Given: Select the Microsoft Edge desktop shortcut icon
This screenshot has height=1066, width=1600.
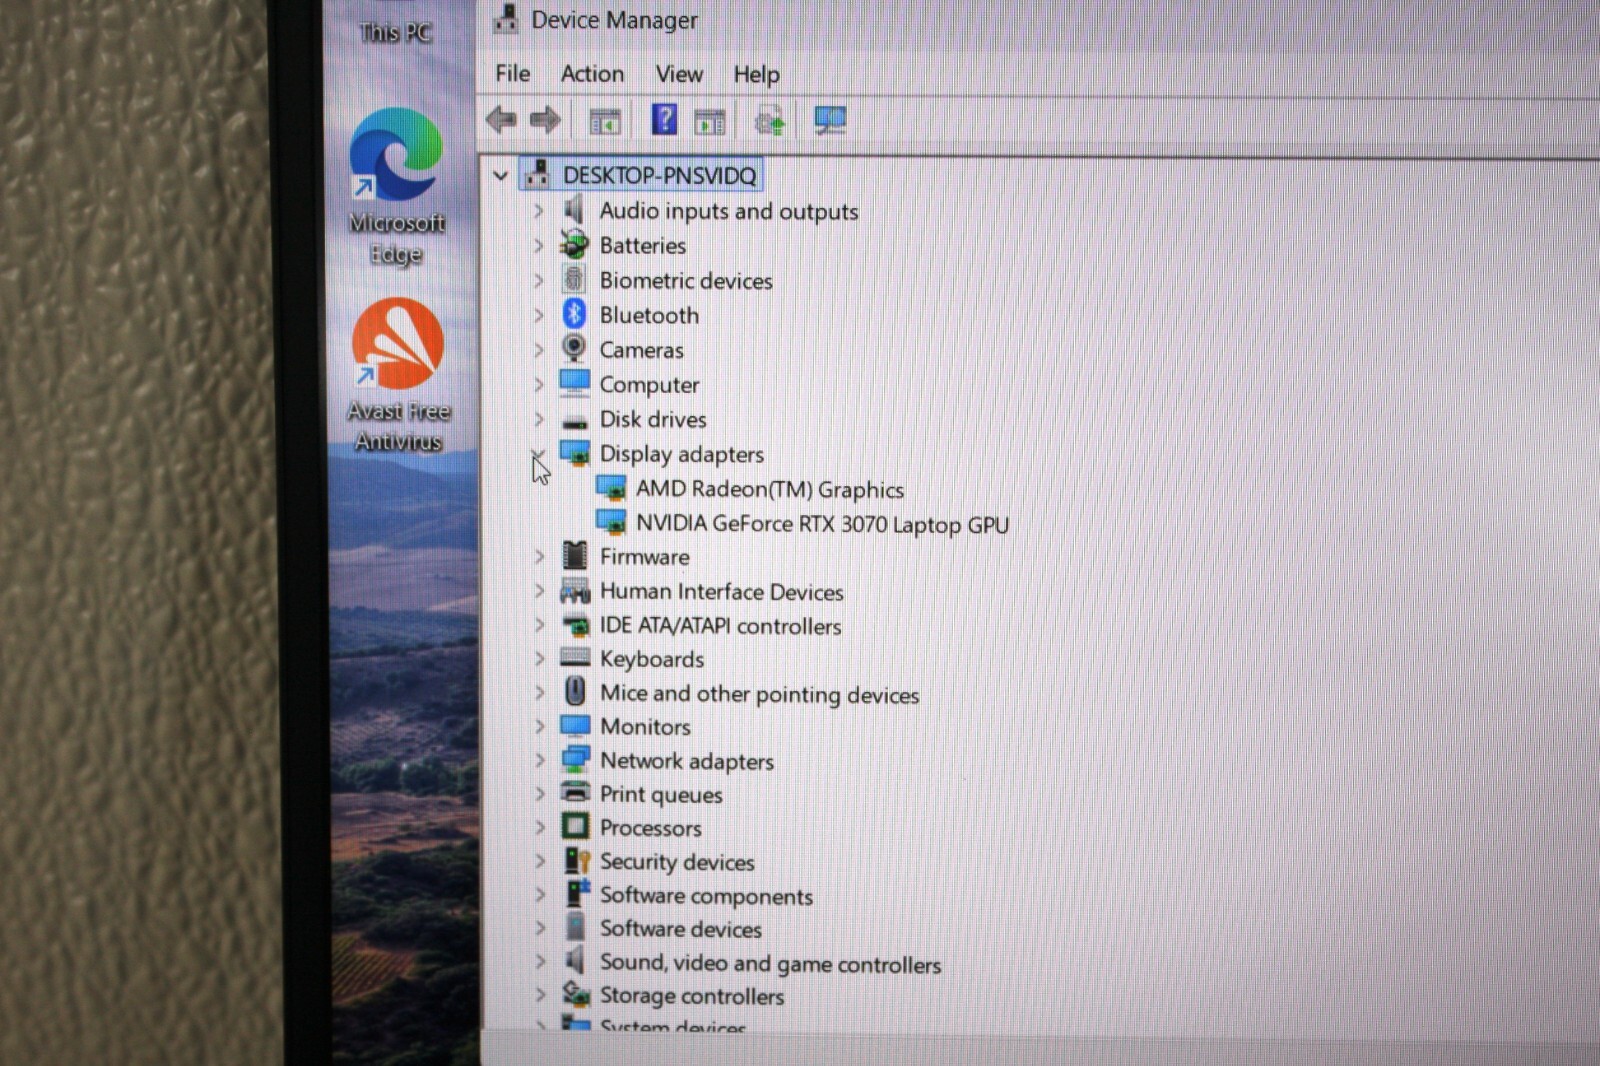Looking at the screenshot, I should [396, 155].
